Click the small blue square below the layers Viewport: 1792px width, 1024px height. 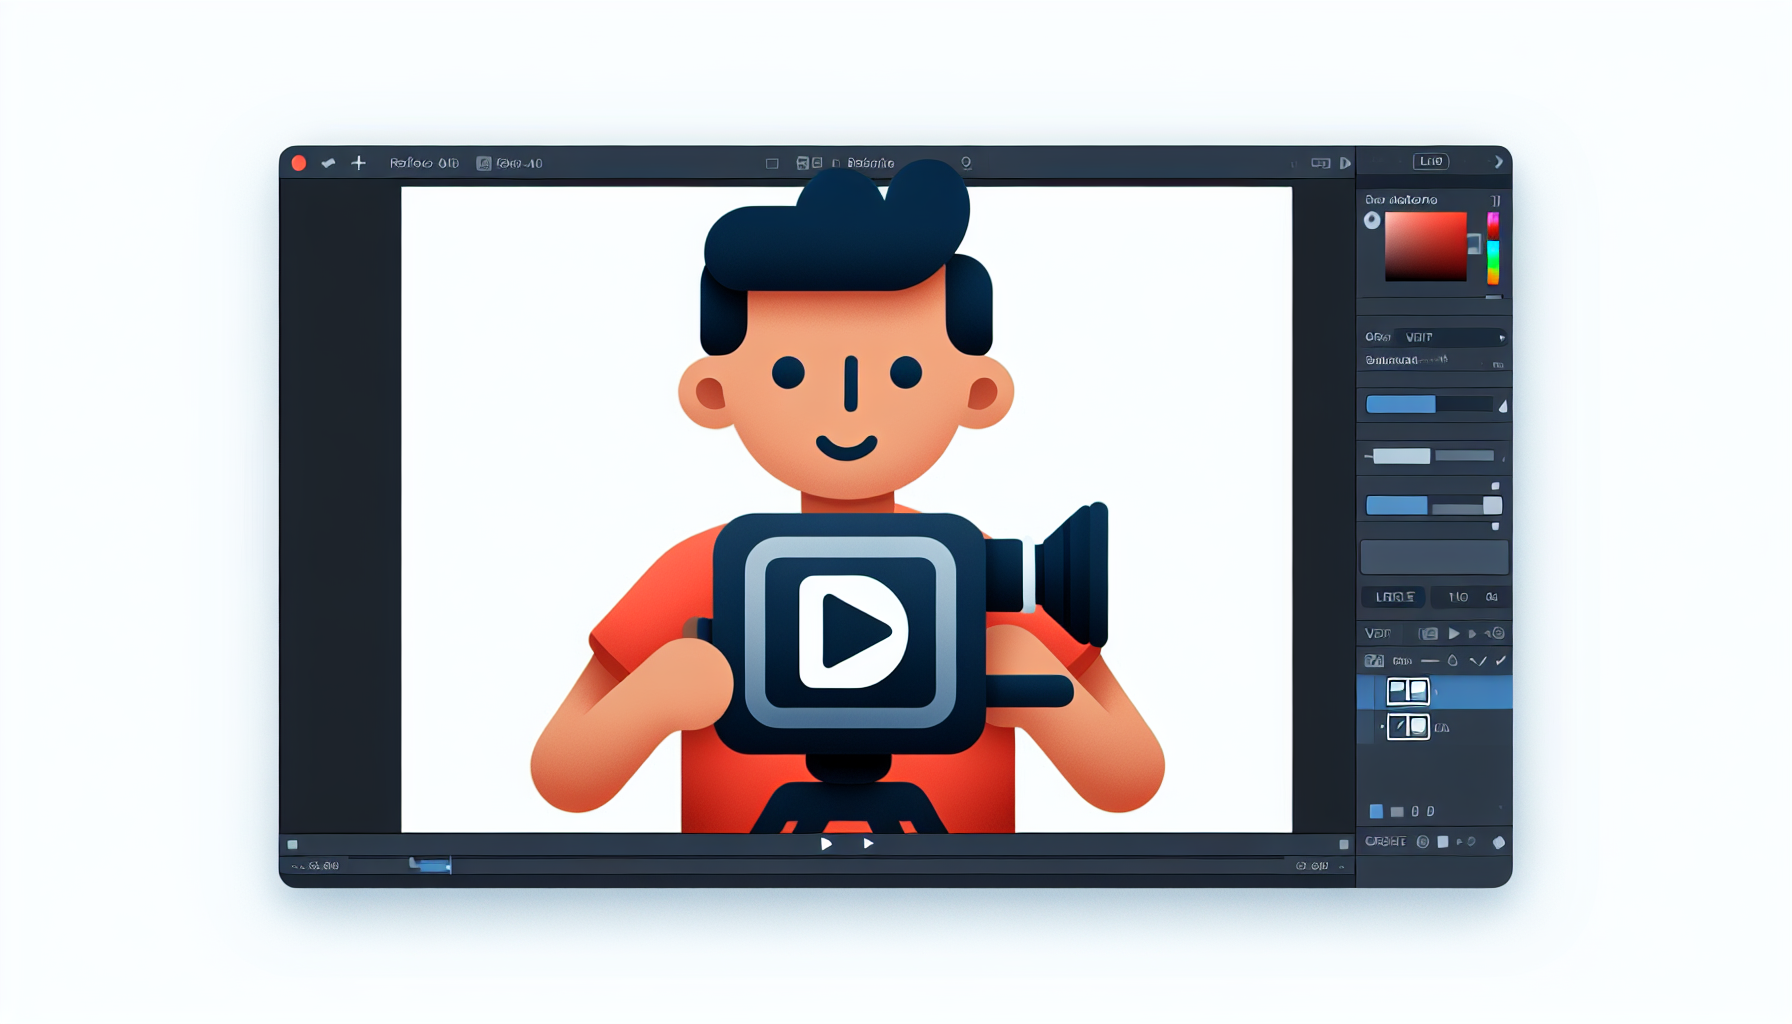click(1376, 811)
